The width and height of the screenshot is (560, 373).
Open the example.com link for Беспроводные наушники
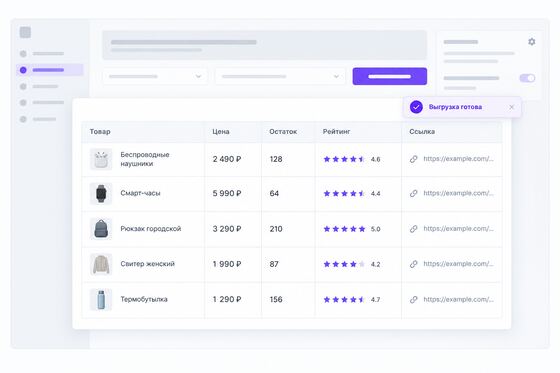pyautogui.click(x=459, y=159)
